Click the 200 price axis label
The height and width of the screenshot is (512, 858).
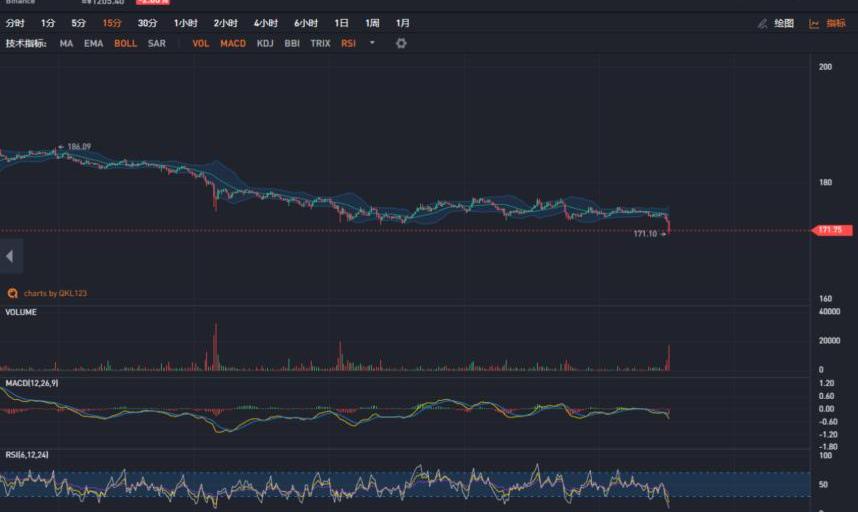[825, 67]
